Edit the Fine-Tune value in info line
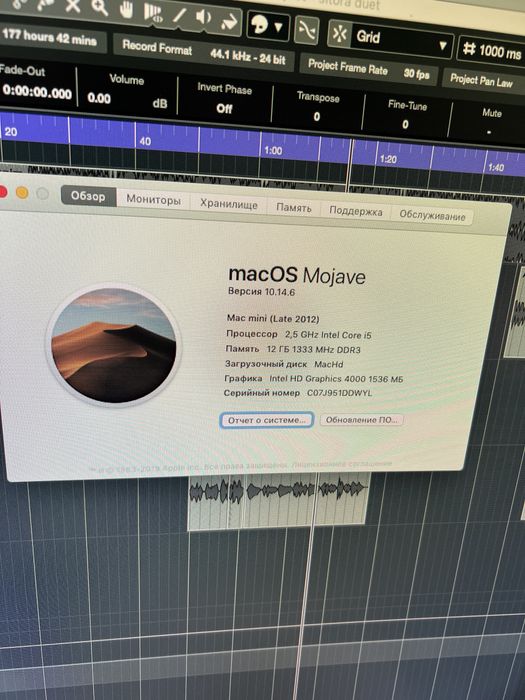The image size is (525, 700). 405,124
